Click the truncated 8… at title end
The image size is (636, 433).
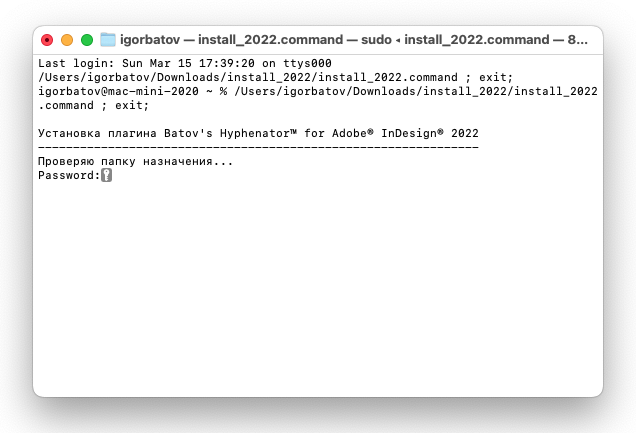point(578,40)
